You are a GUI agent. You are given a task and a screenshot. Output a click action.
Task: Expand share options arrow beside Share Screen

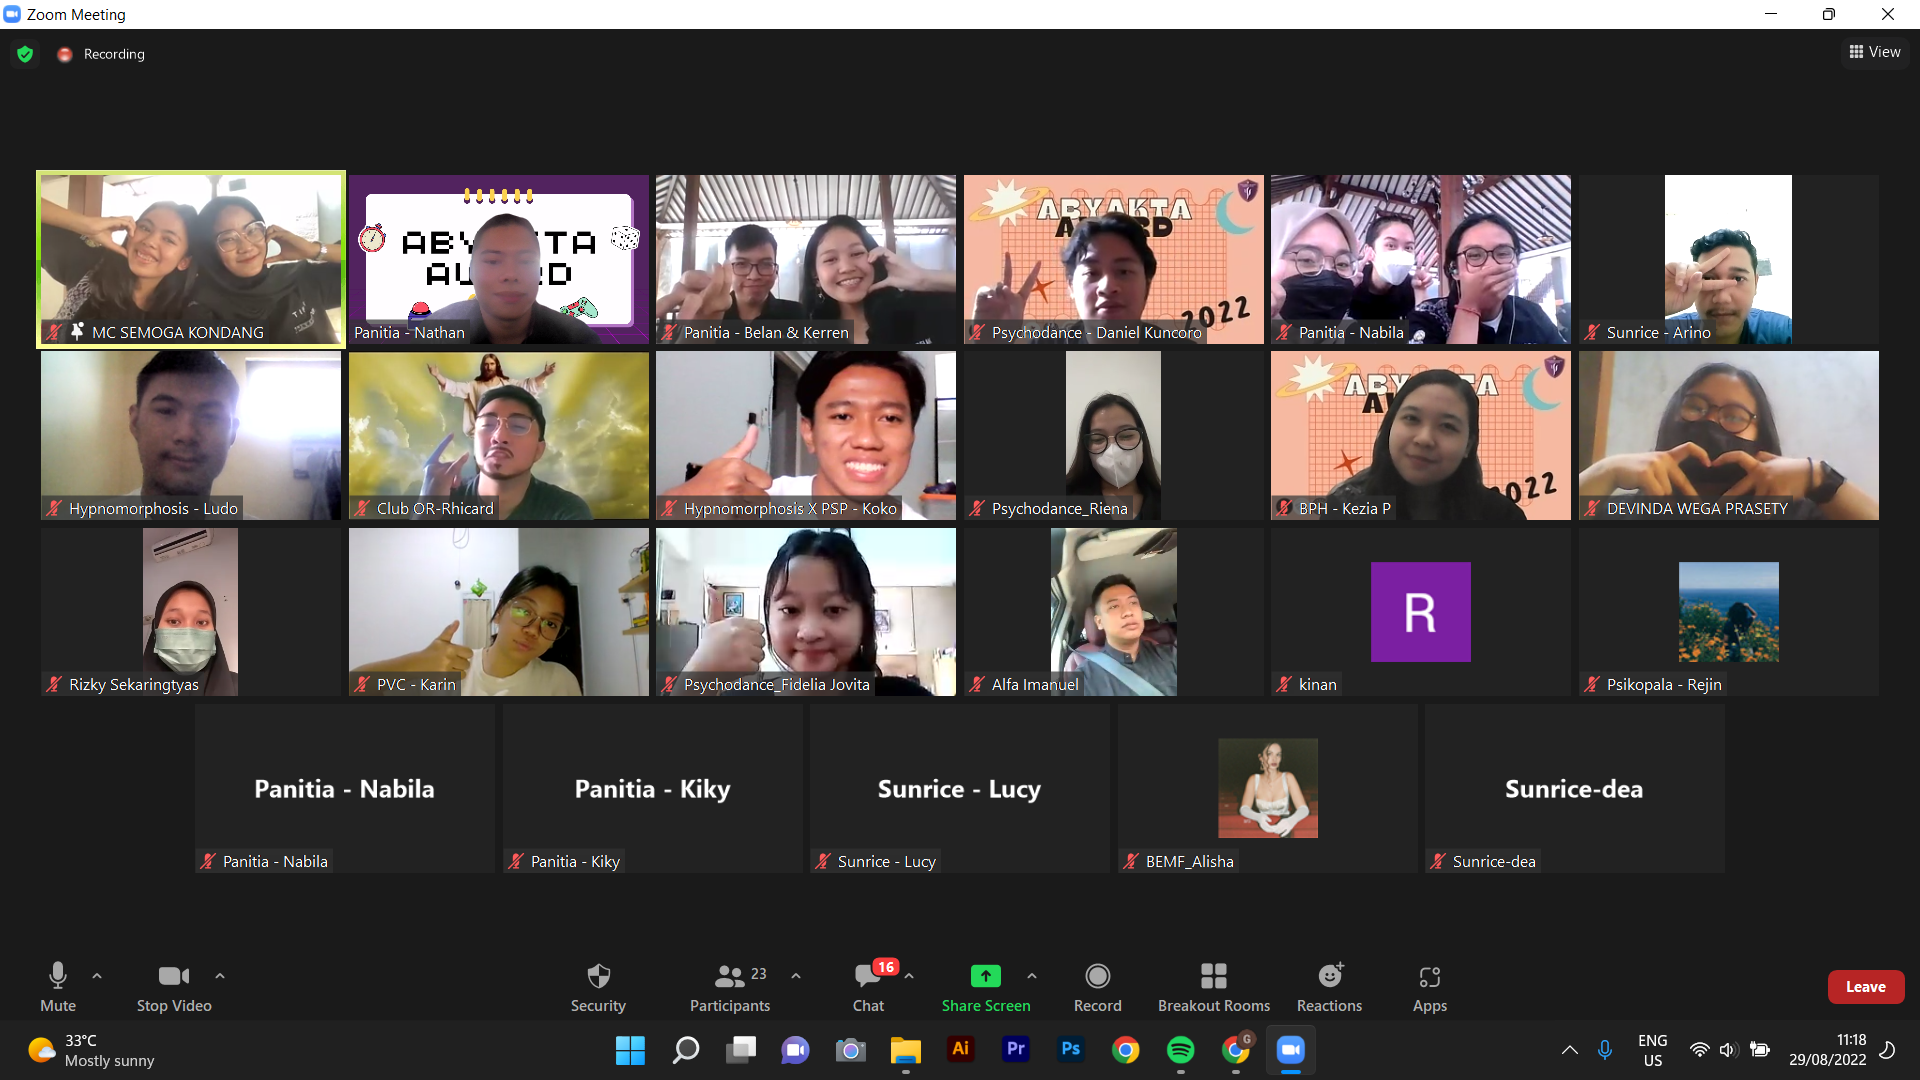tap(1032, 975)
